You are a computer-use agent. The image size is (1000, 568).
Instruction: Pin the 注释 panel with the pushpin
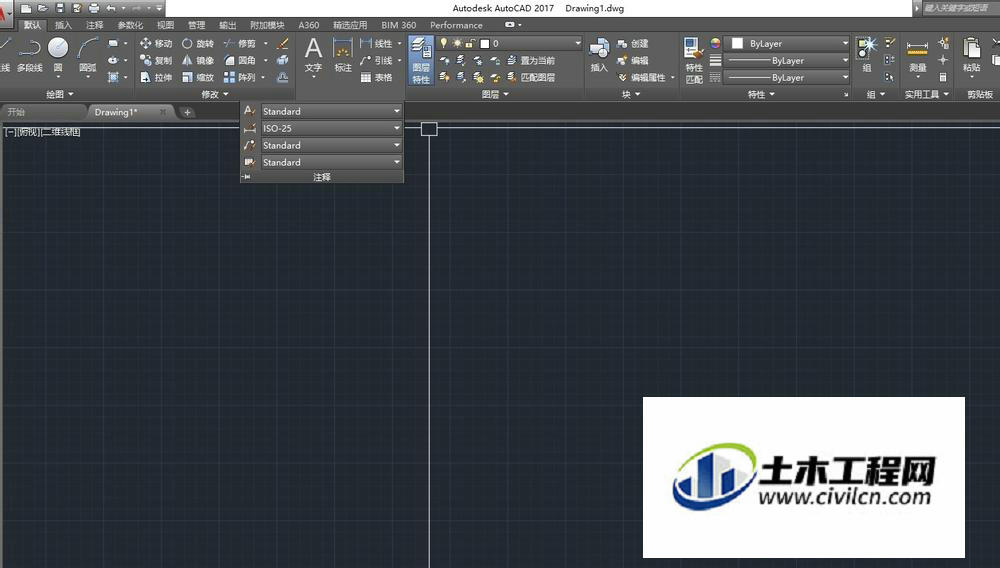click(247, 177)
